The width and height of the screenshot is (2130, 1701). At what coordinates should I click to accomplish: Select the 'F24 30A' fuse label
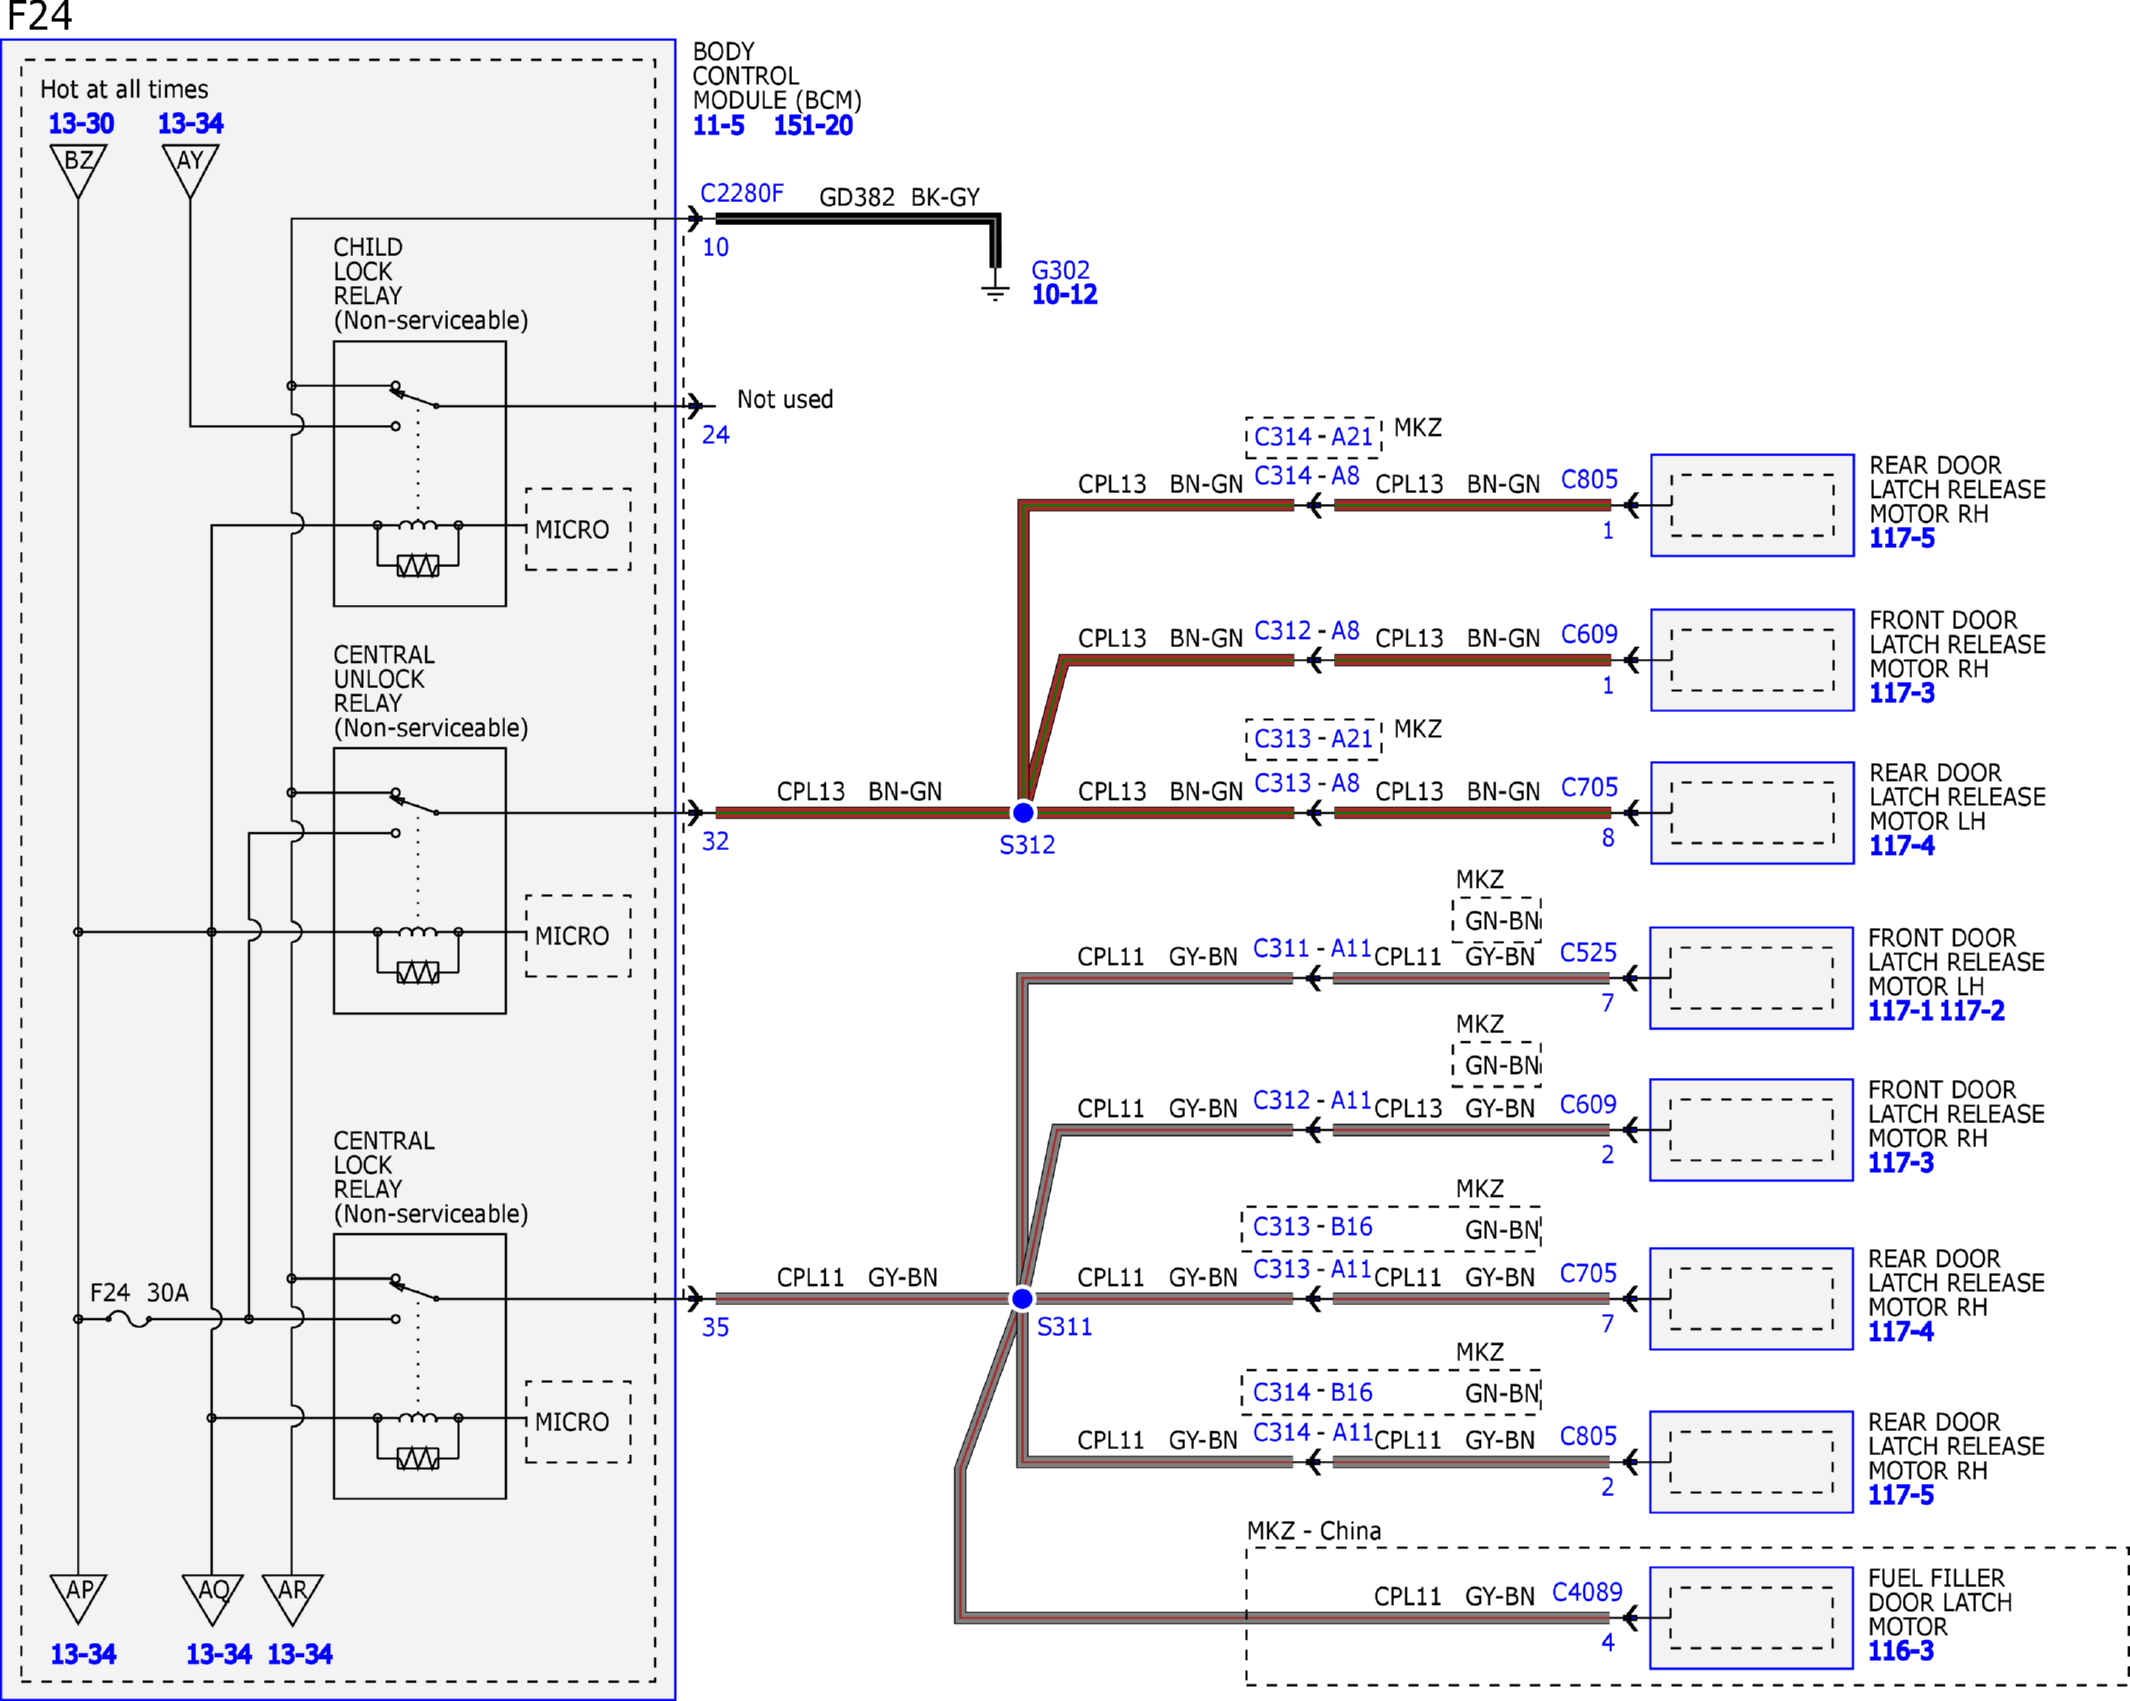click(139, 1293)
